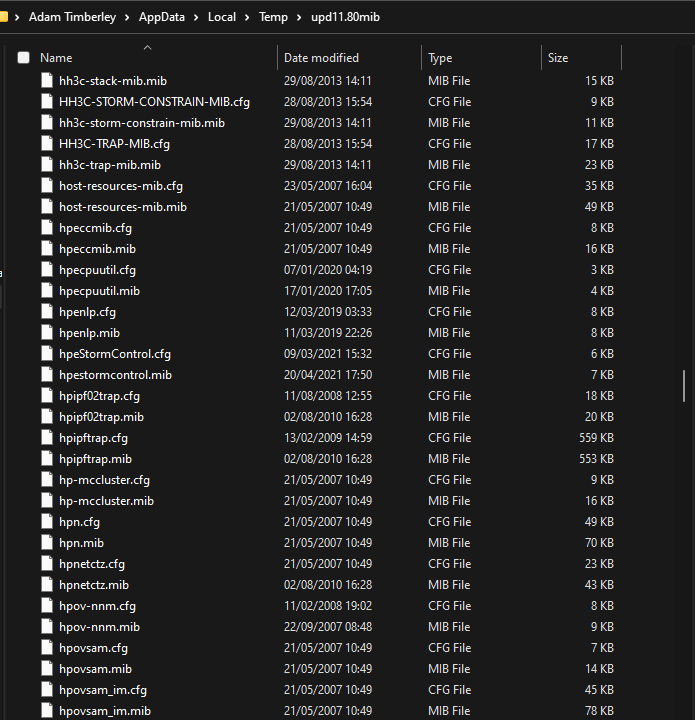695x720 pixels.
Task: Click file icon of hpeStormControl.cfg
Action: coord(47,354)
